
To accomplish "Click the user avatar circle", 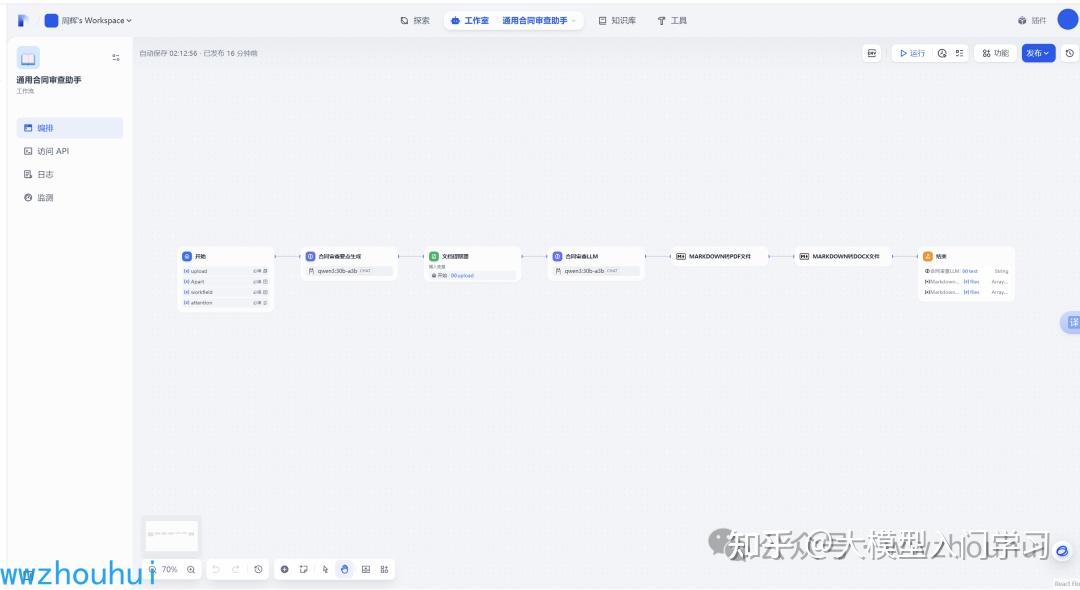I will (1067, 20).
